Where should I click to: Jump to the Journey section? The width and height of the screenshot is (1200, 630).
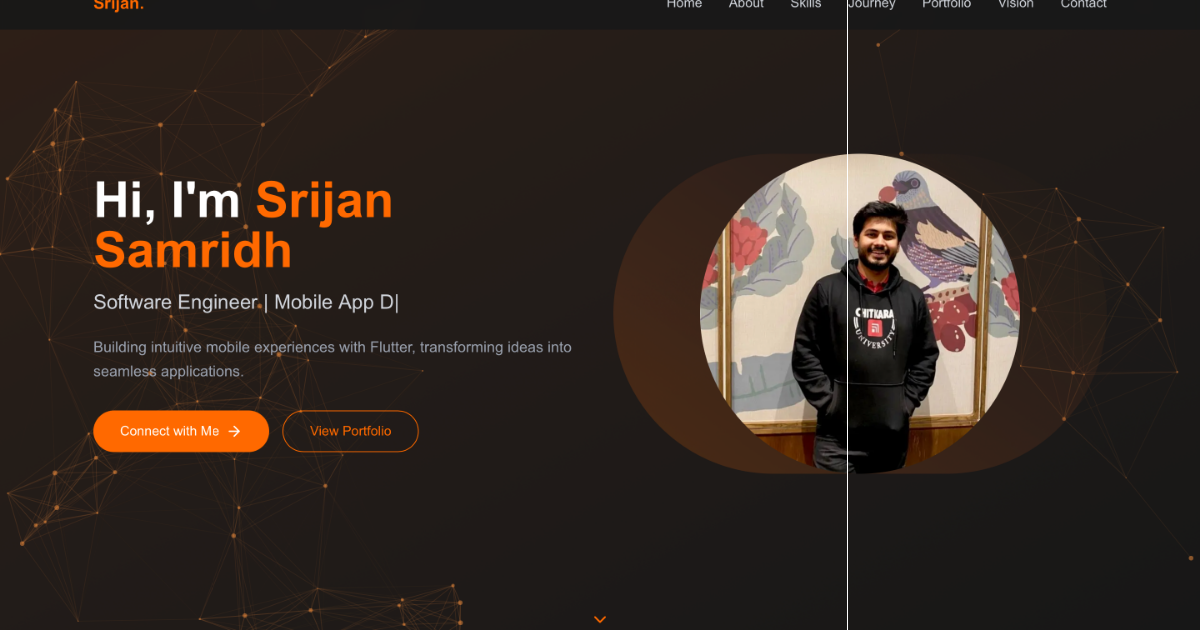871,5
